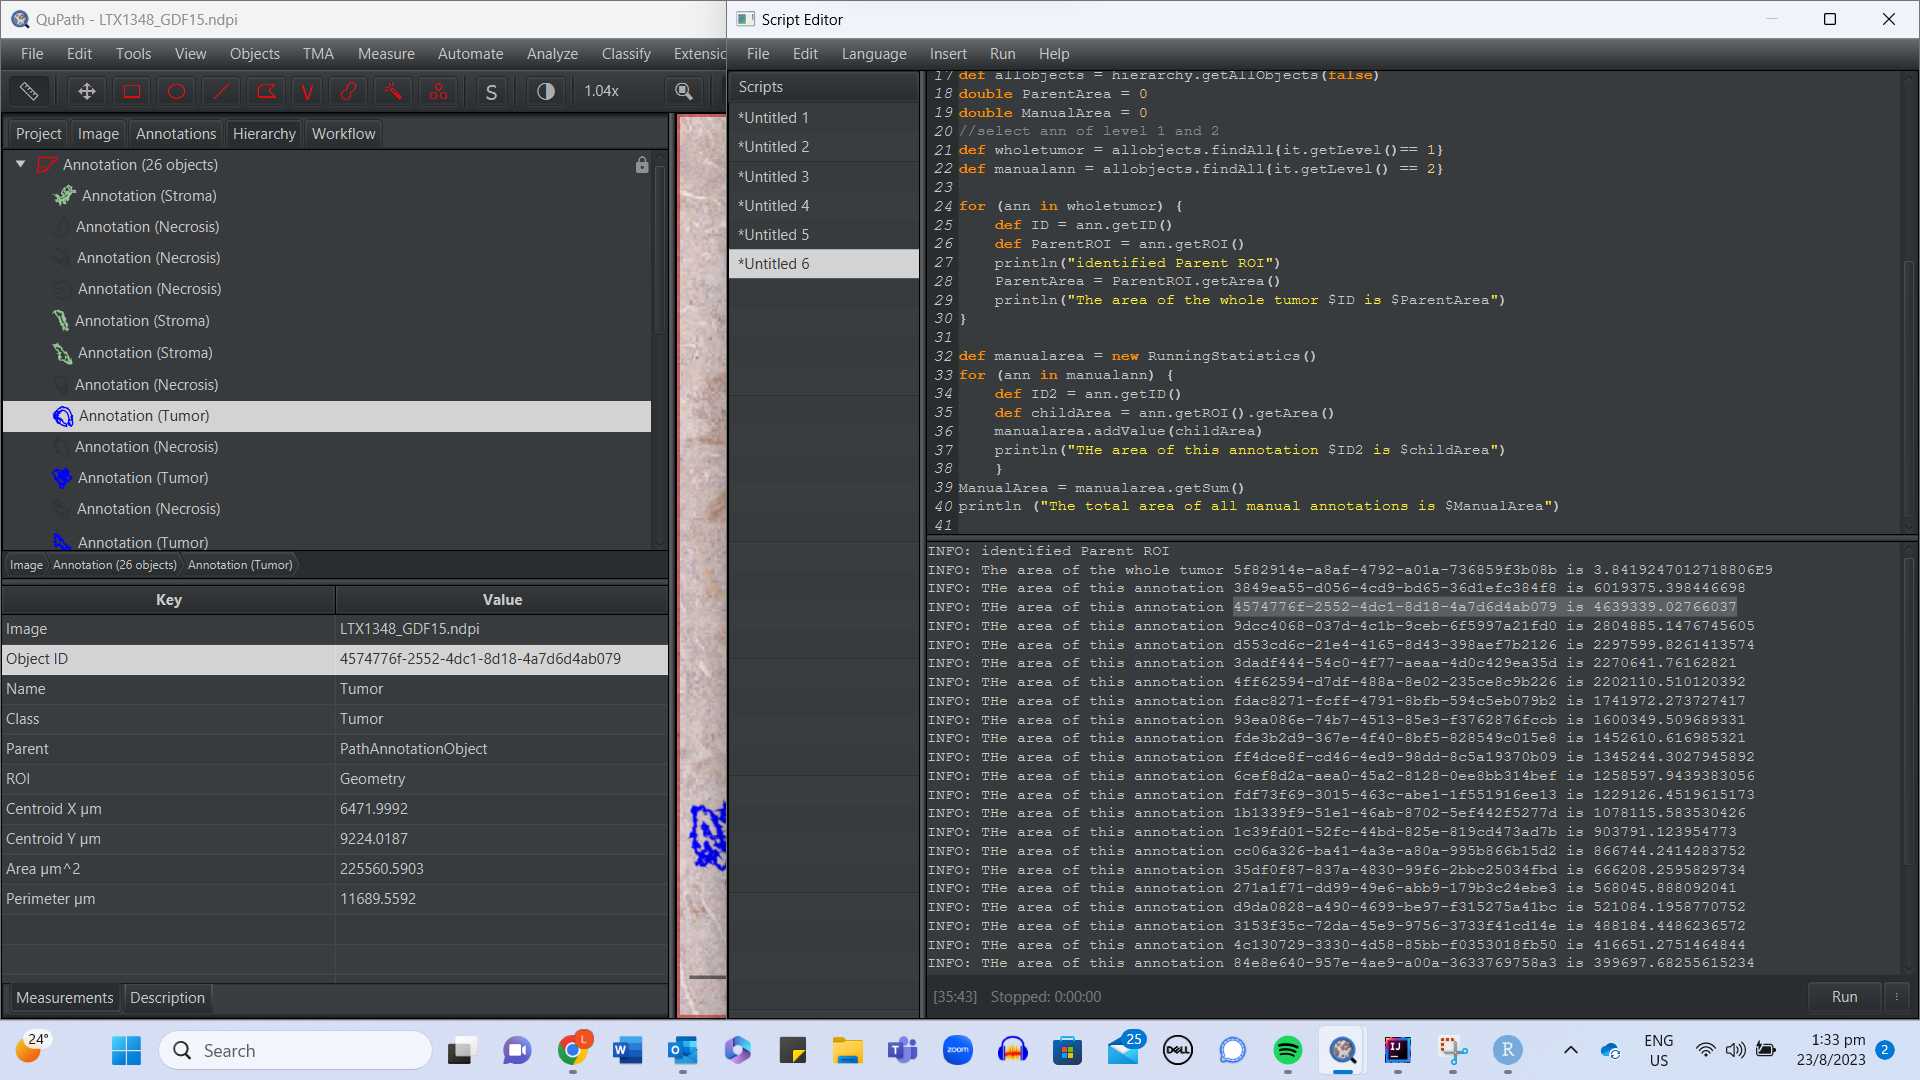Select the Rectangle annotation tool
The height and width of the screenshot is (1080, 1920).
pyautogui.click(x=131, y=91)
